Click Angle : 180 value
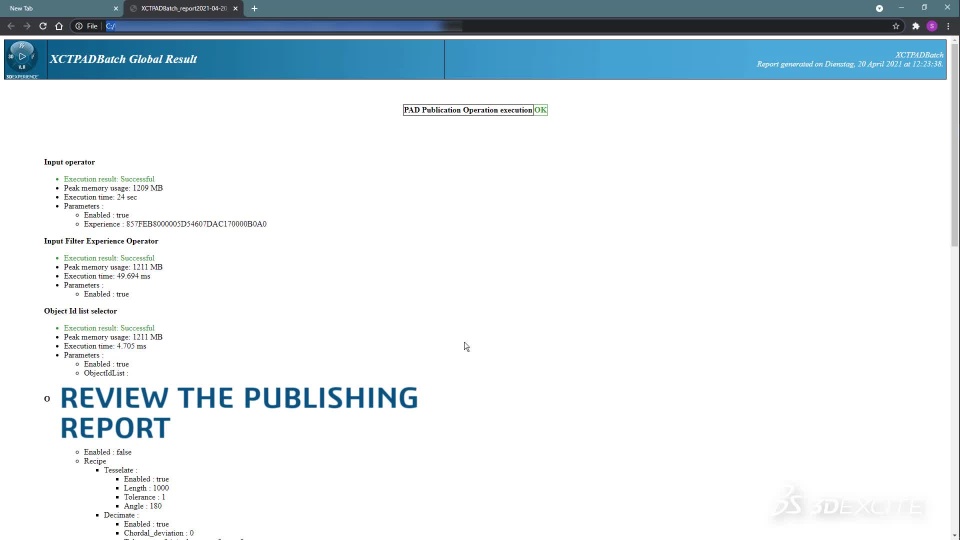960x540 pixels. 143,506
